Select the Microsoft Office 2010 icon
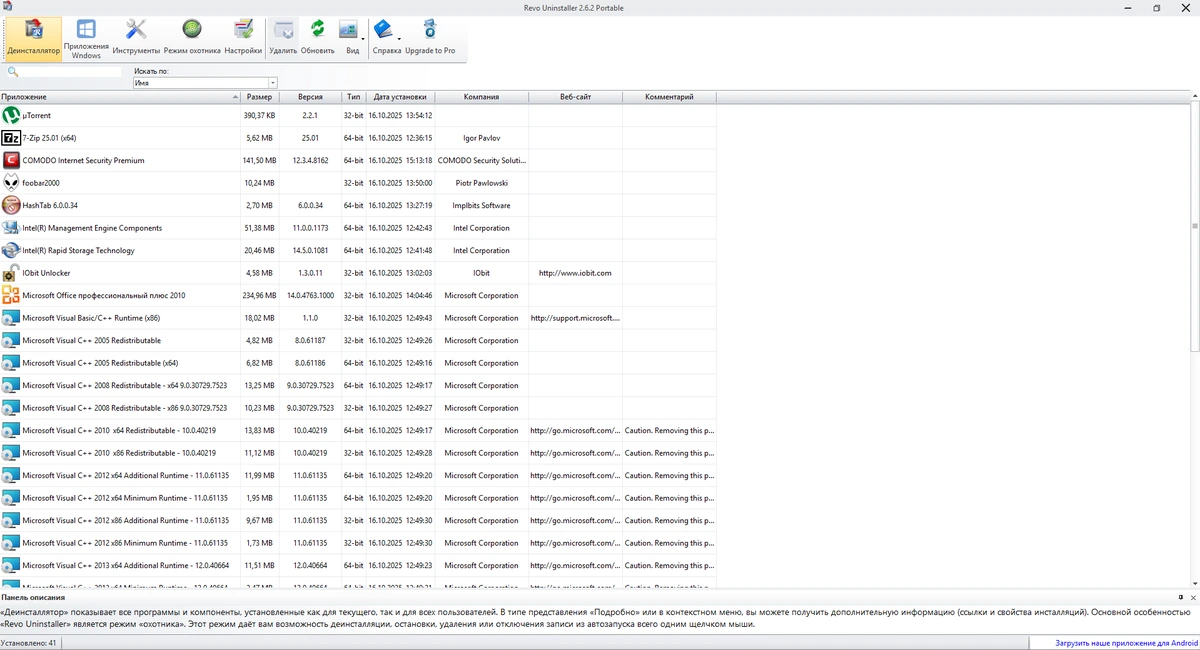The height and width of the screenshot is (650, 1200). click(x=11, y=295)
